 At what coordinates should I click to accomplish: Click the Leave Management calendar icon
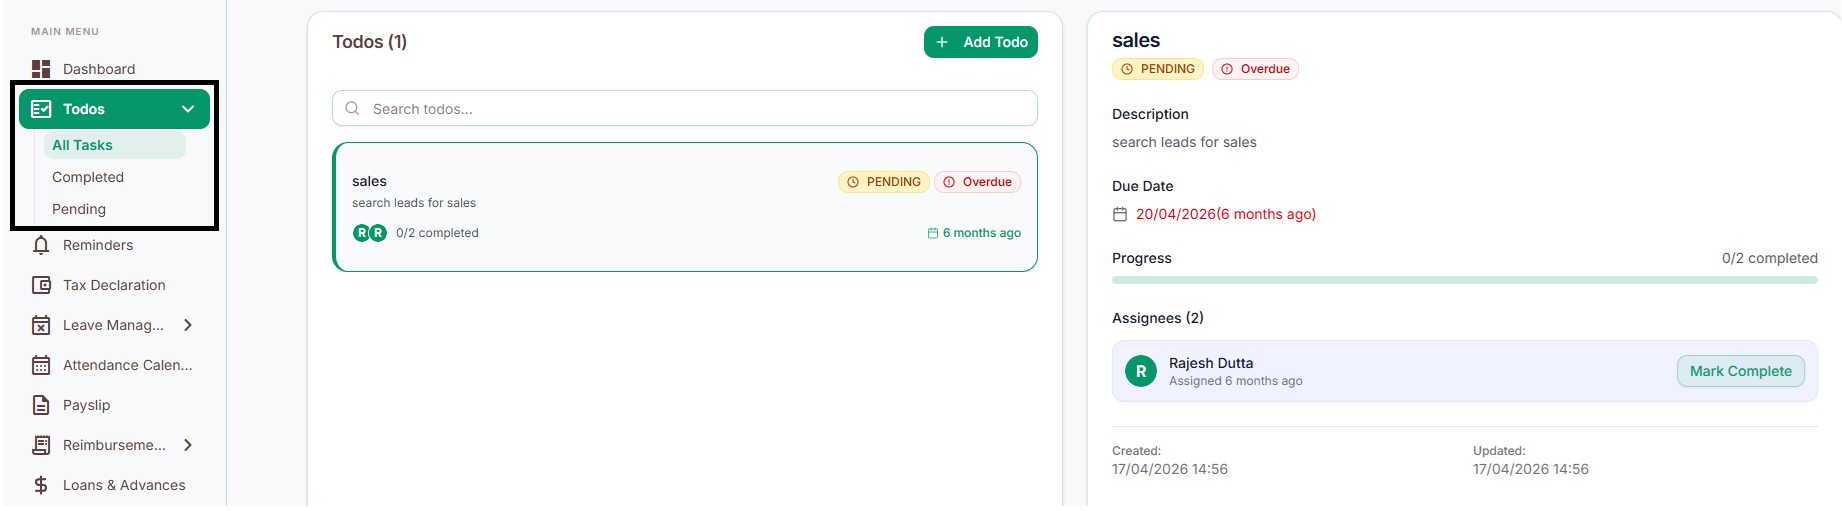click(x=41, y=325)
